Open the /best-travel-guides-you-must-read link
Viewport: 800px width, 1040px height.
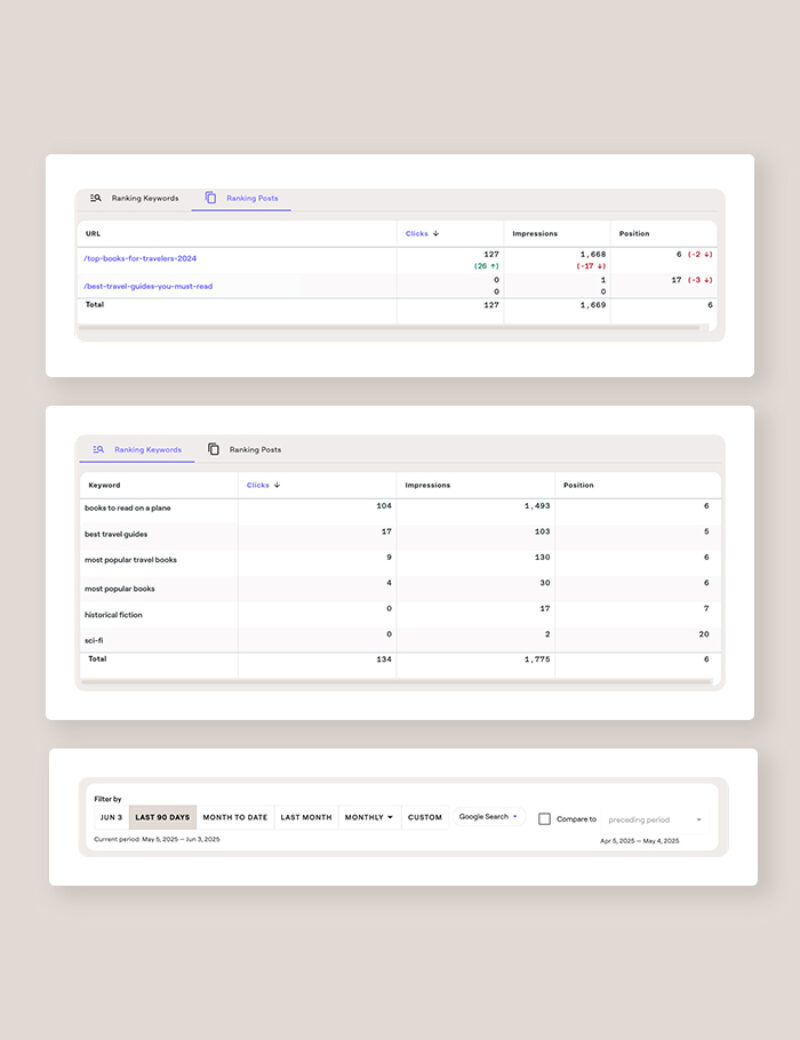(148, 286)
